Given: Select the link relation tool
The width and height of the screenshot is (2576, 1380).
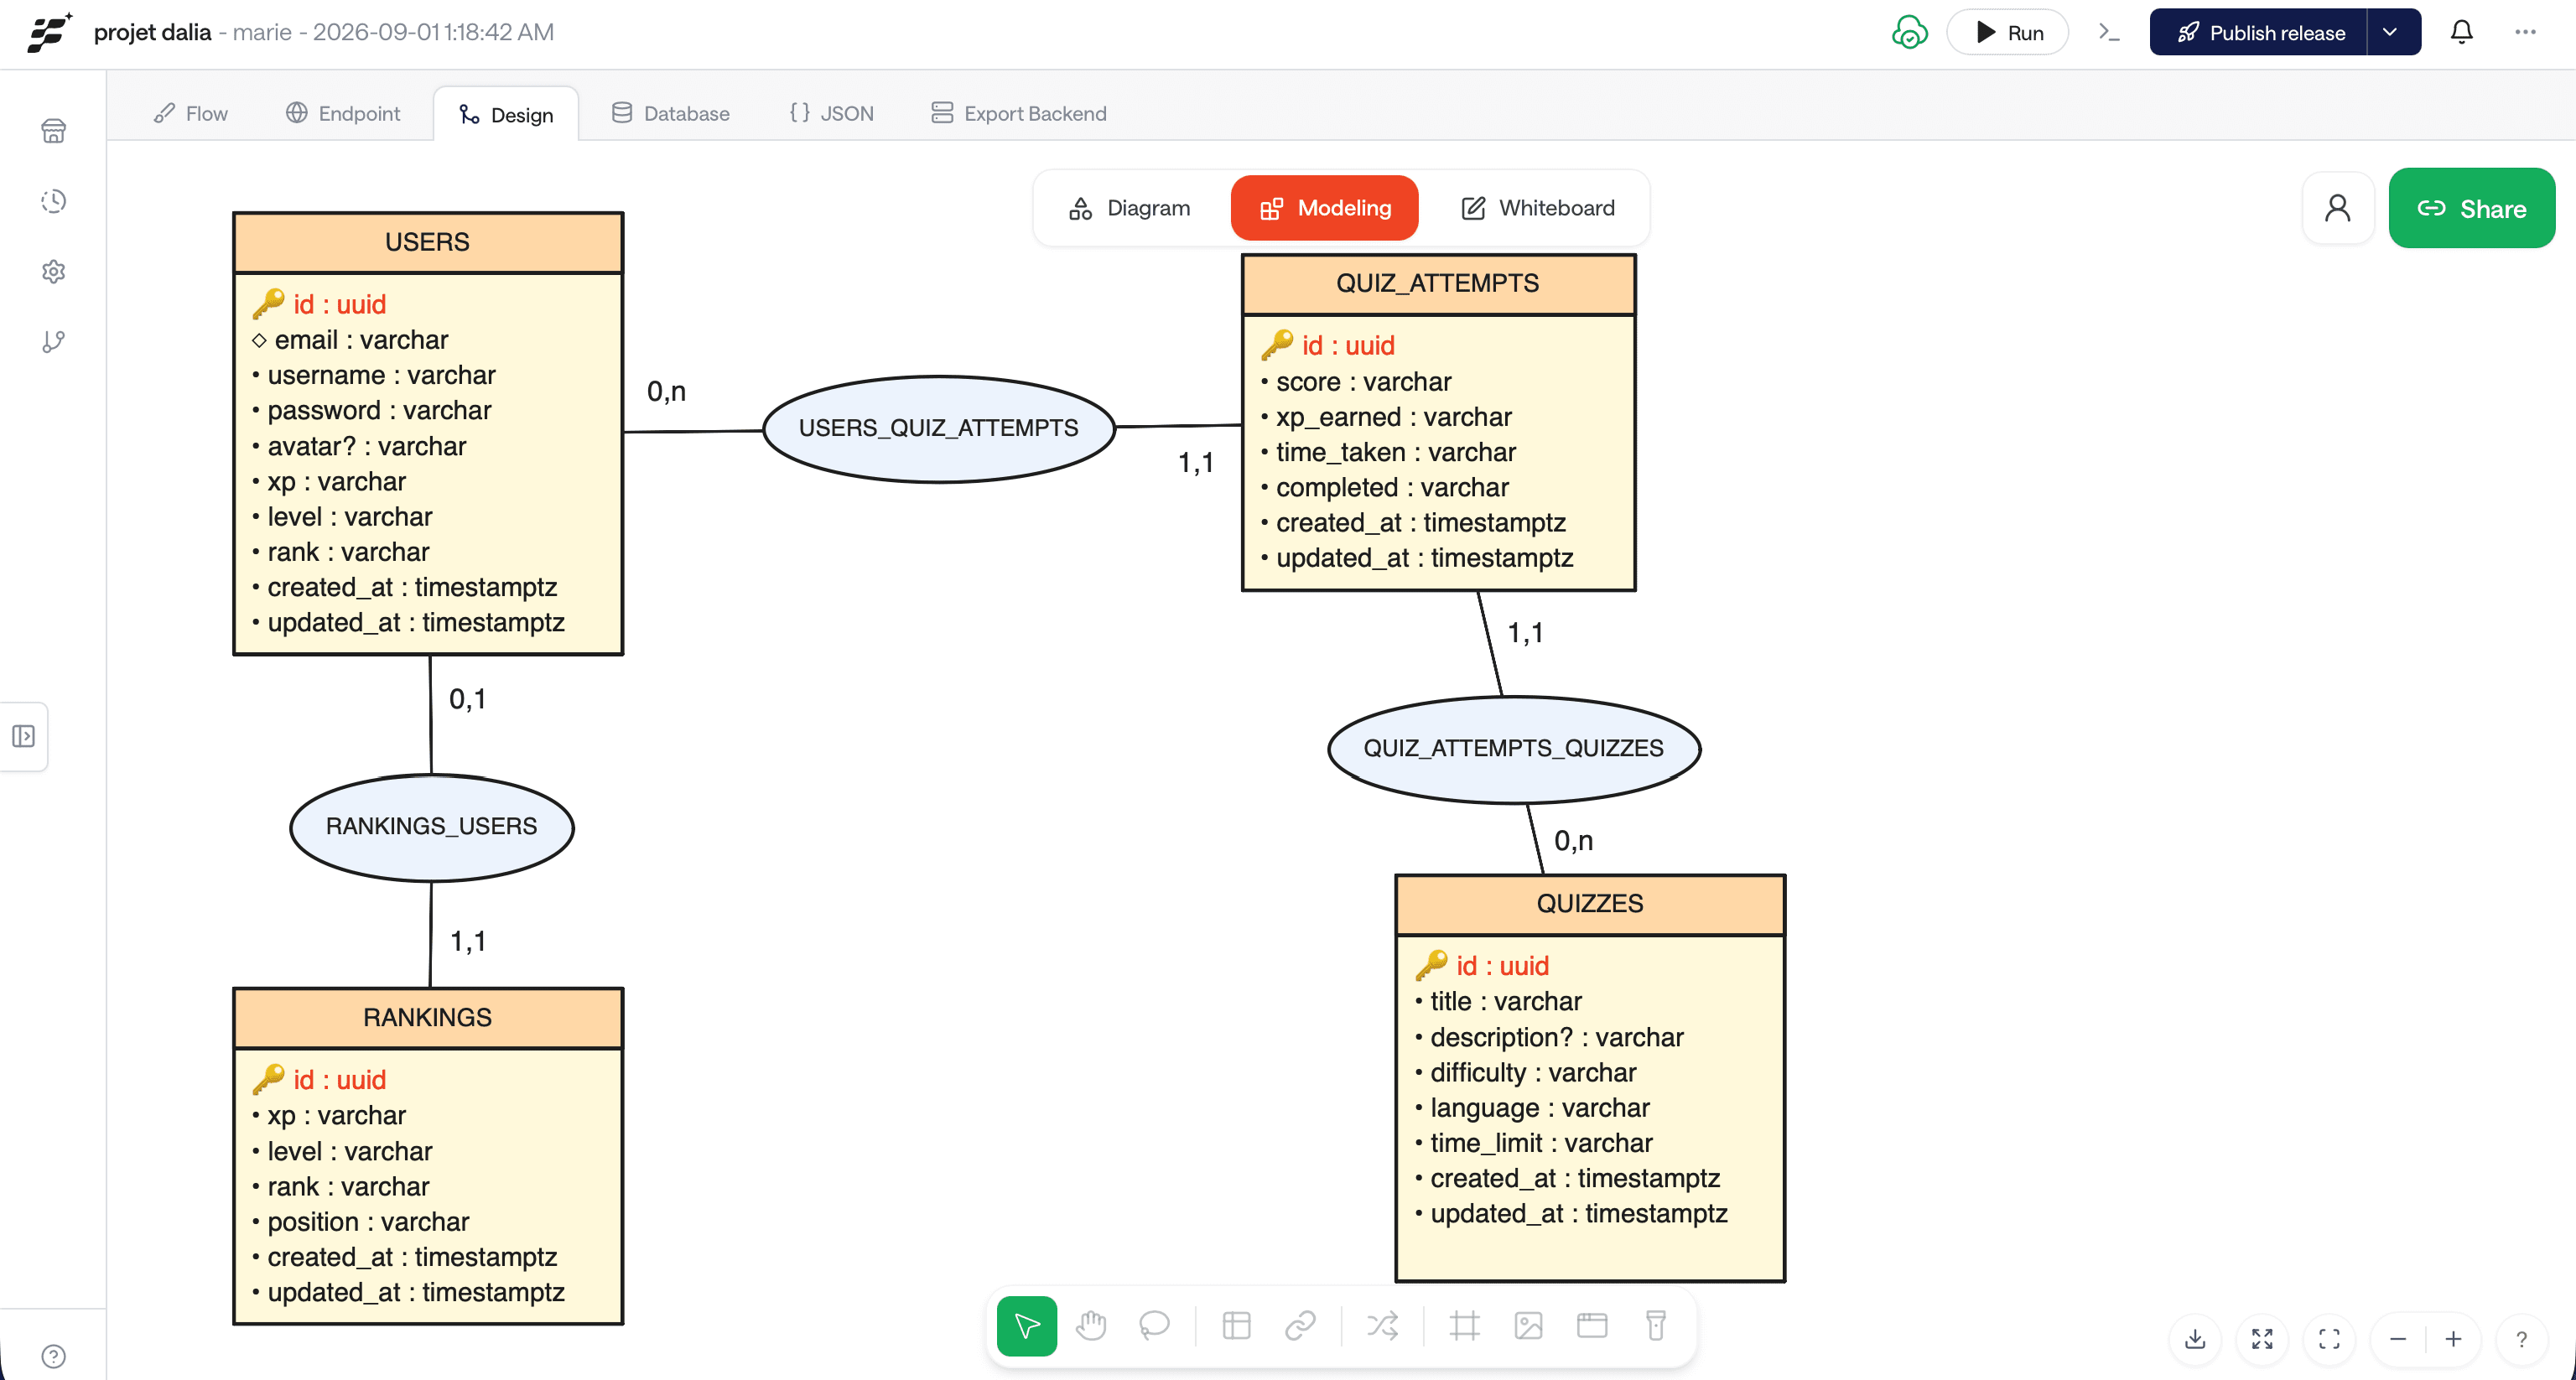Looking at the screenshot, I should [x=1300, y=1326].
